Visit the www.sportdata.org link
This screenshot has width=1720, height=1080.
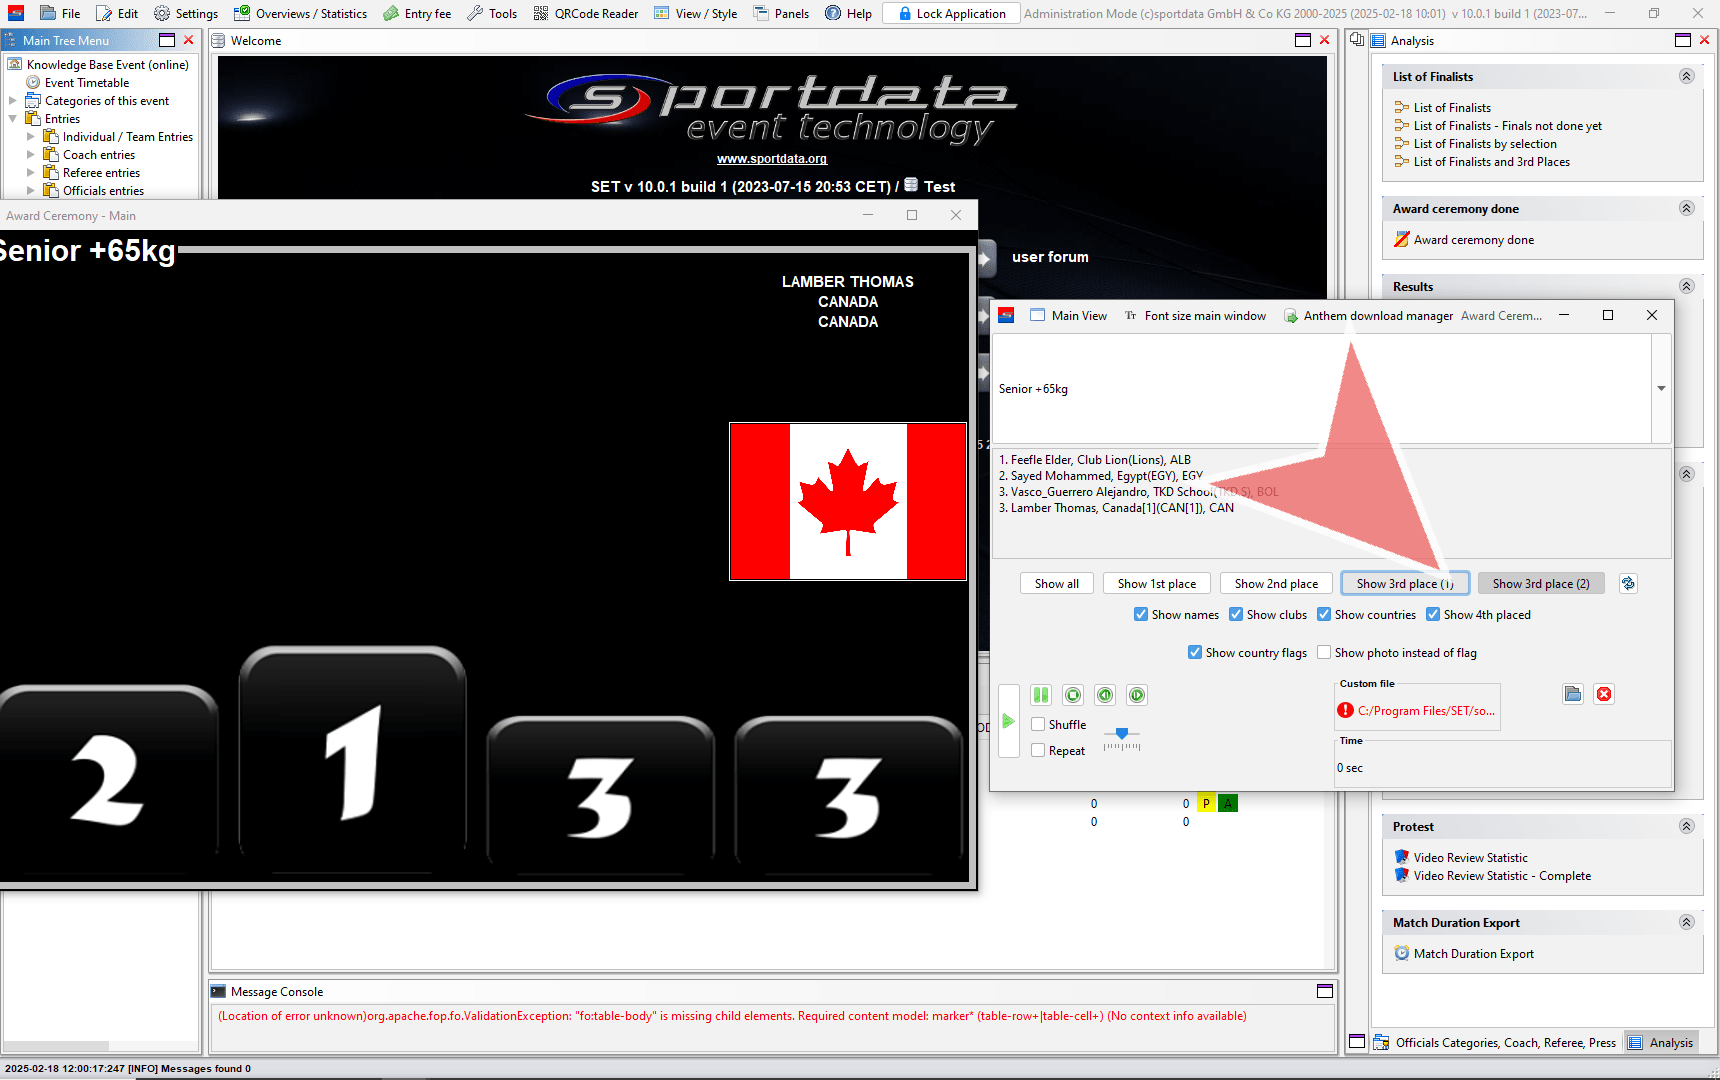coord(771,159)
